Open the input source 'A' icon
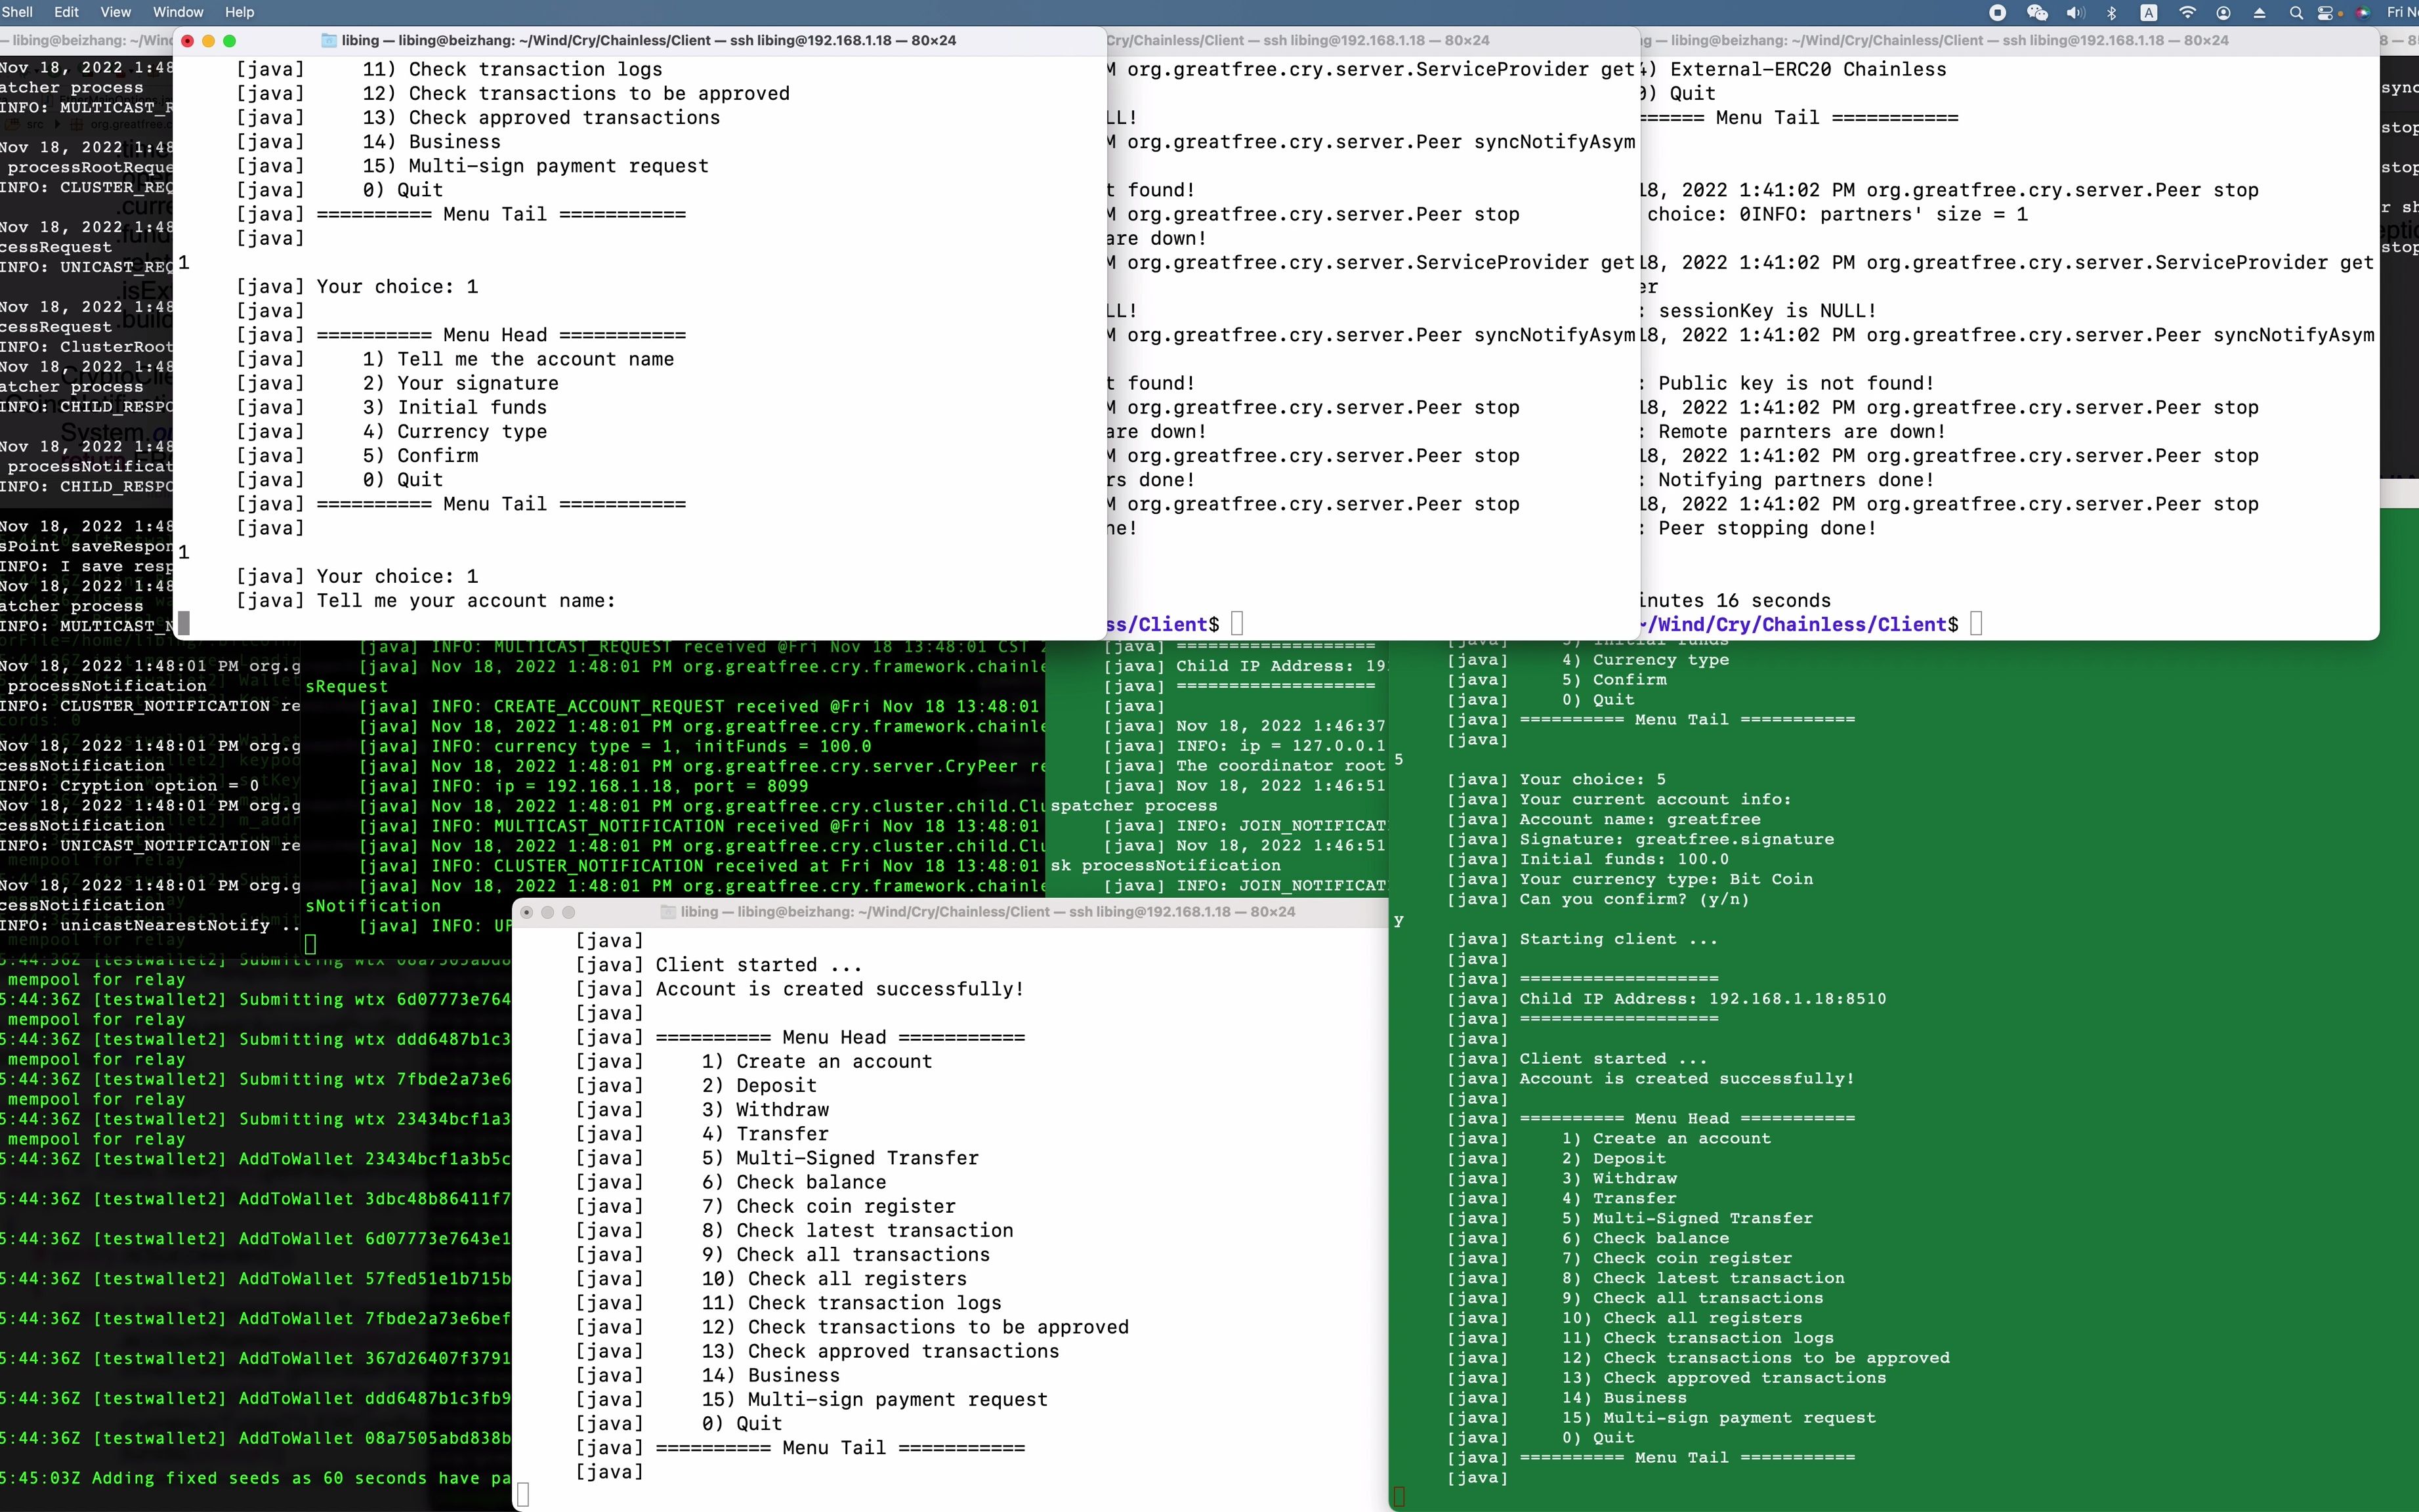Image resolution: width=2419 pixels, height=1512 pixels. (x=2149, y=12)
